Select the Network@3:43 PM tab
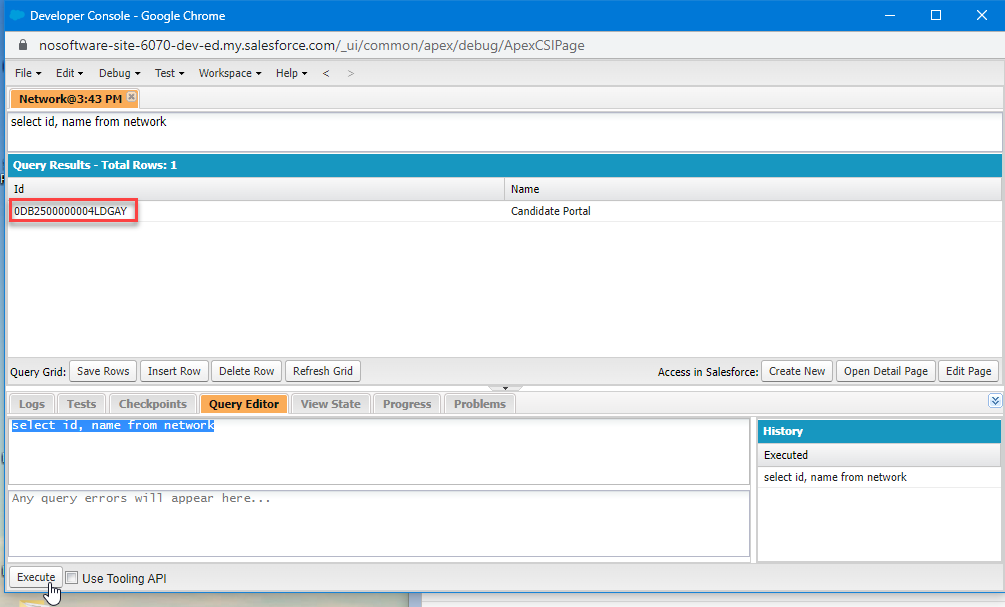The width and height of the screenshot is (1005, 607). (70, 99)
